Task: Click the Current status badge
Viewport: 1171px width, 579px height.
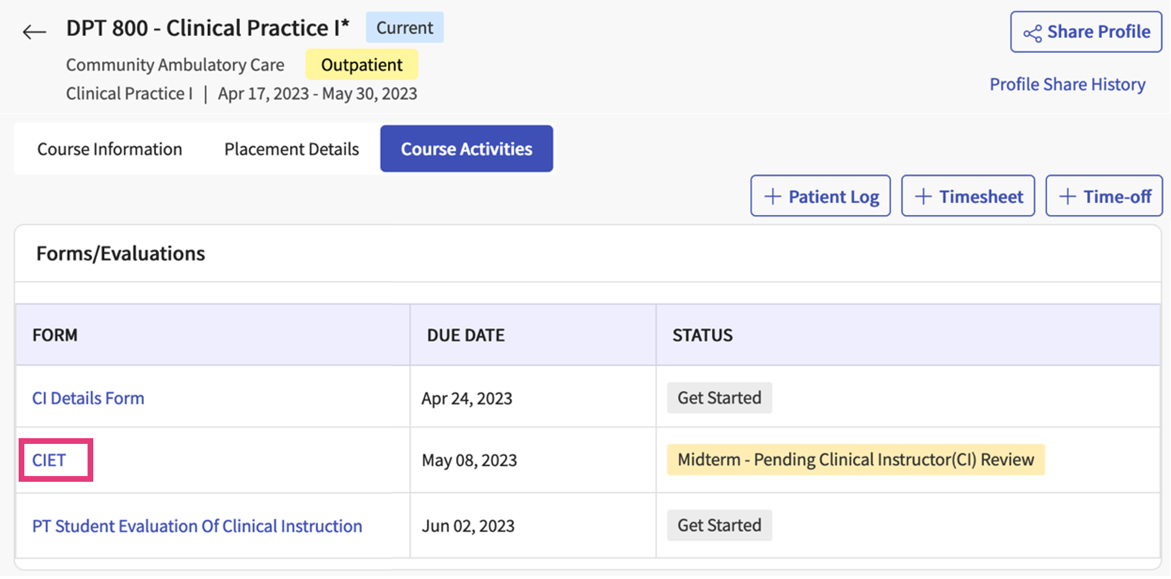Action: tap(404, 28)
